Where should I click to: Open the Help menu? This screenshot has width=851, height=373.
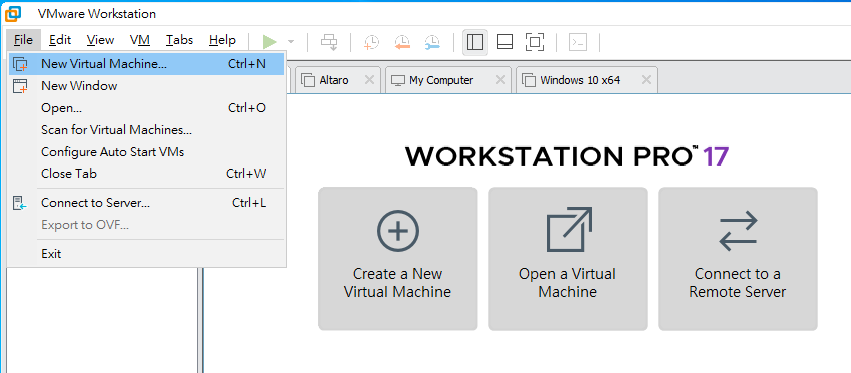point(223,40)
